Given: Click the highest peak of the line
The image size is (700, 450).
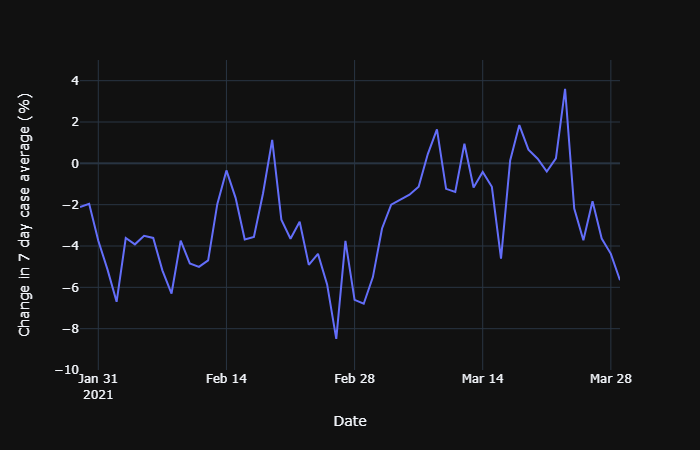Looking at the screenshot, I should click(x=565, y=90).
